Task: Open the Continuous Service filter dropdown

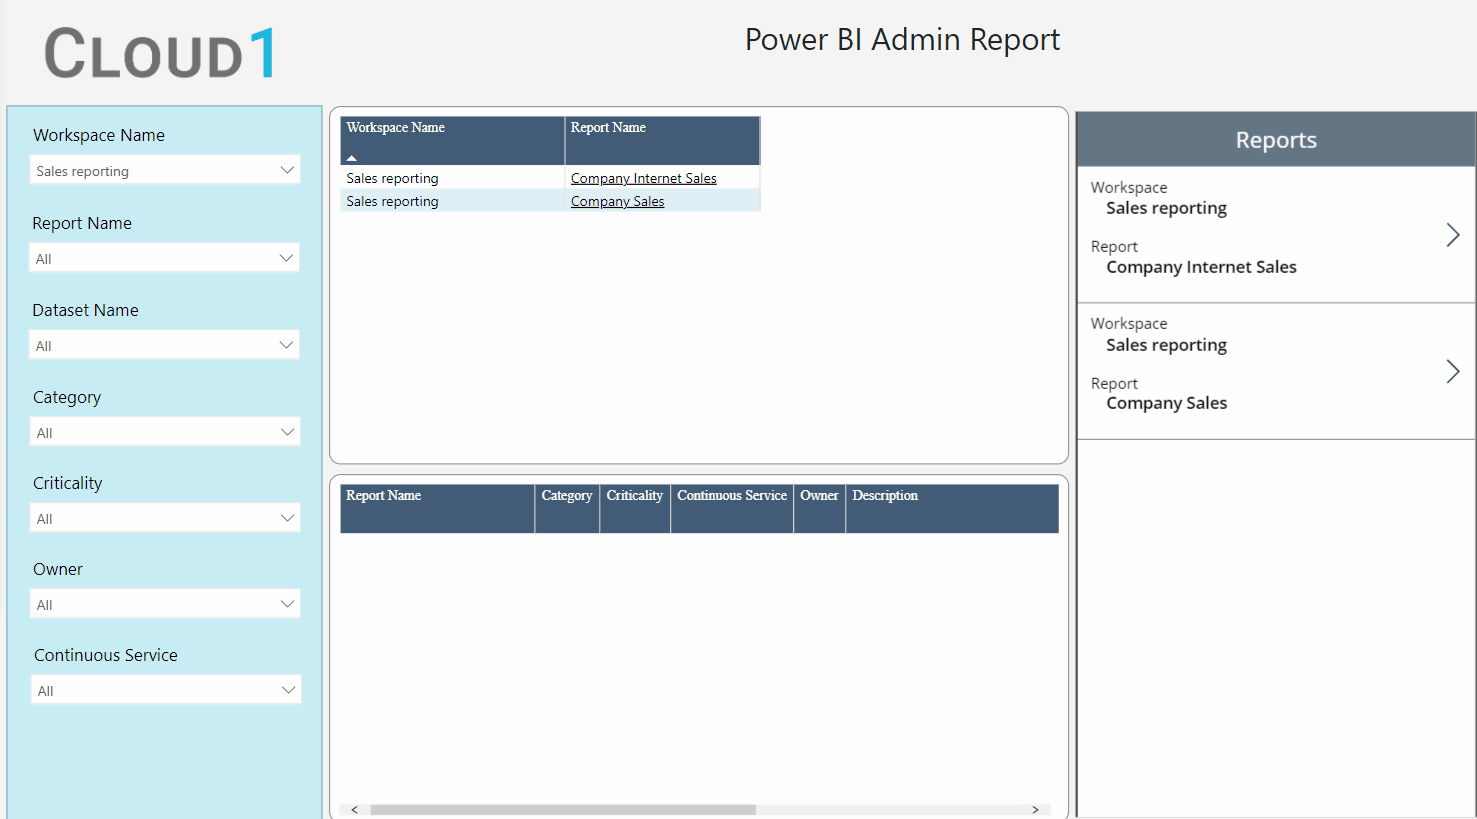Action: click(x=165, y=690)
